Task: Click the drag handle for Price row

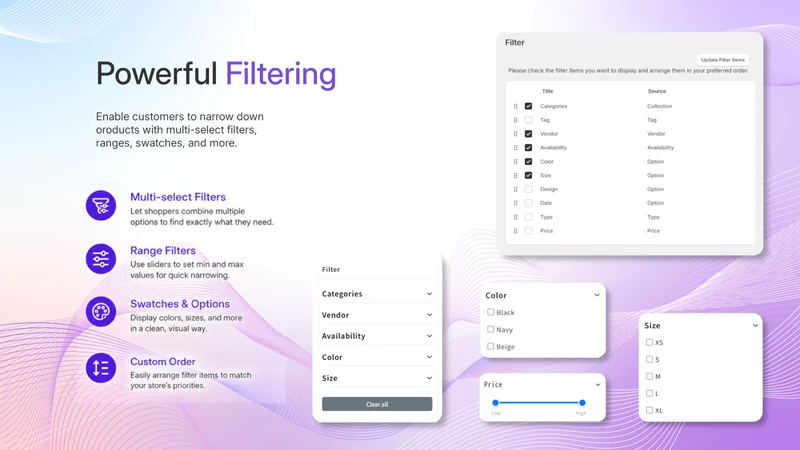Action: coord(515,231)
